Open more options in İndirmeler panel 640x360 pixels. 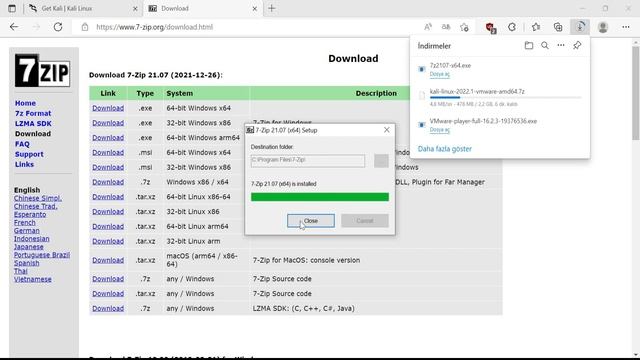561,45
